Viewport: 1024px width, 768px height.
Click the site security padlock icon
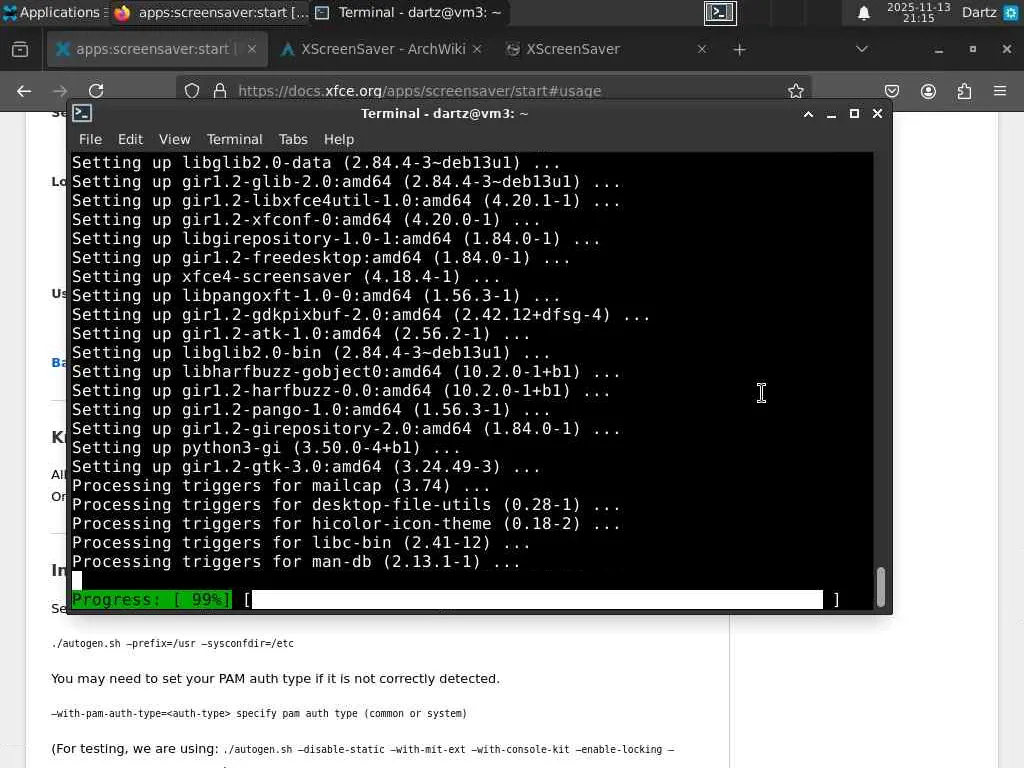click(x=220, y=91)
